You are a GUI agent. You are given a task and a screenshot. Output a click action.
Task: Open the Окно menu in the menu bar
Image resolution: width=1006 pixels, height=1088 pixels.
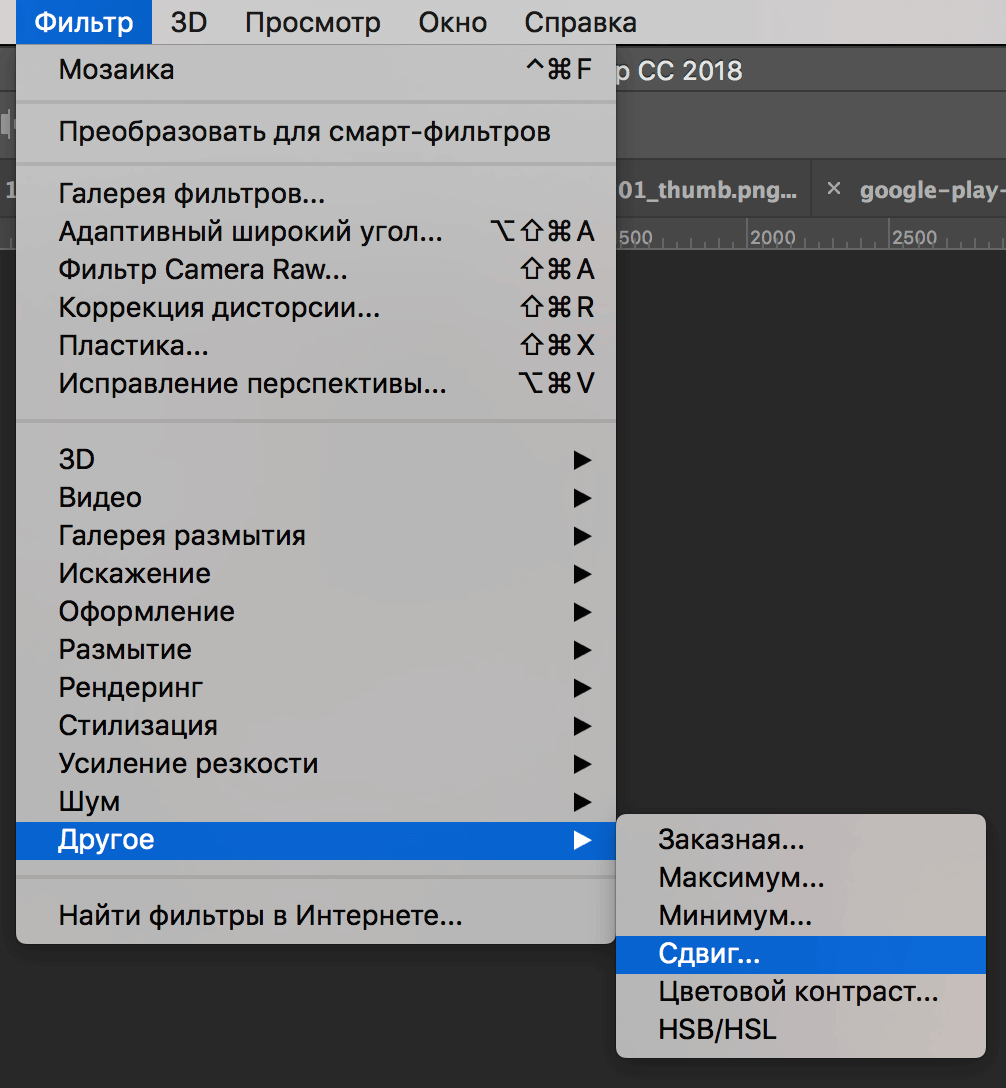coord(452,22)
